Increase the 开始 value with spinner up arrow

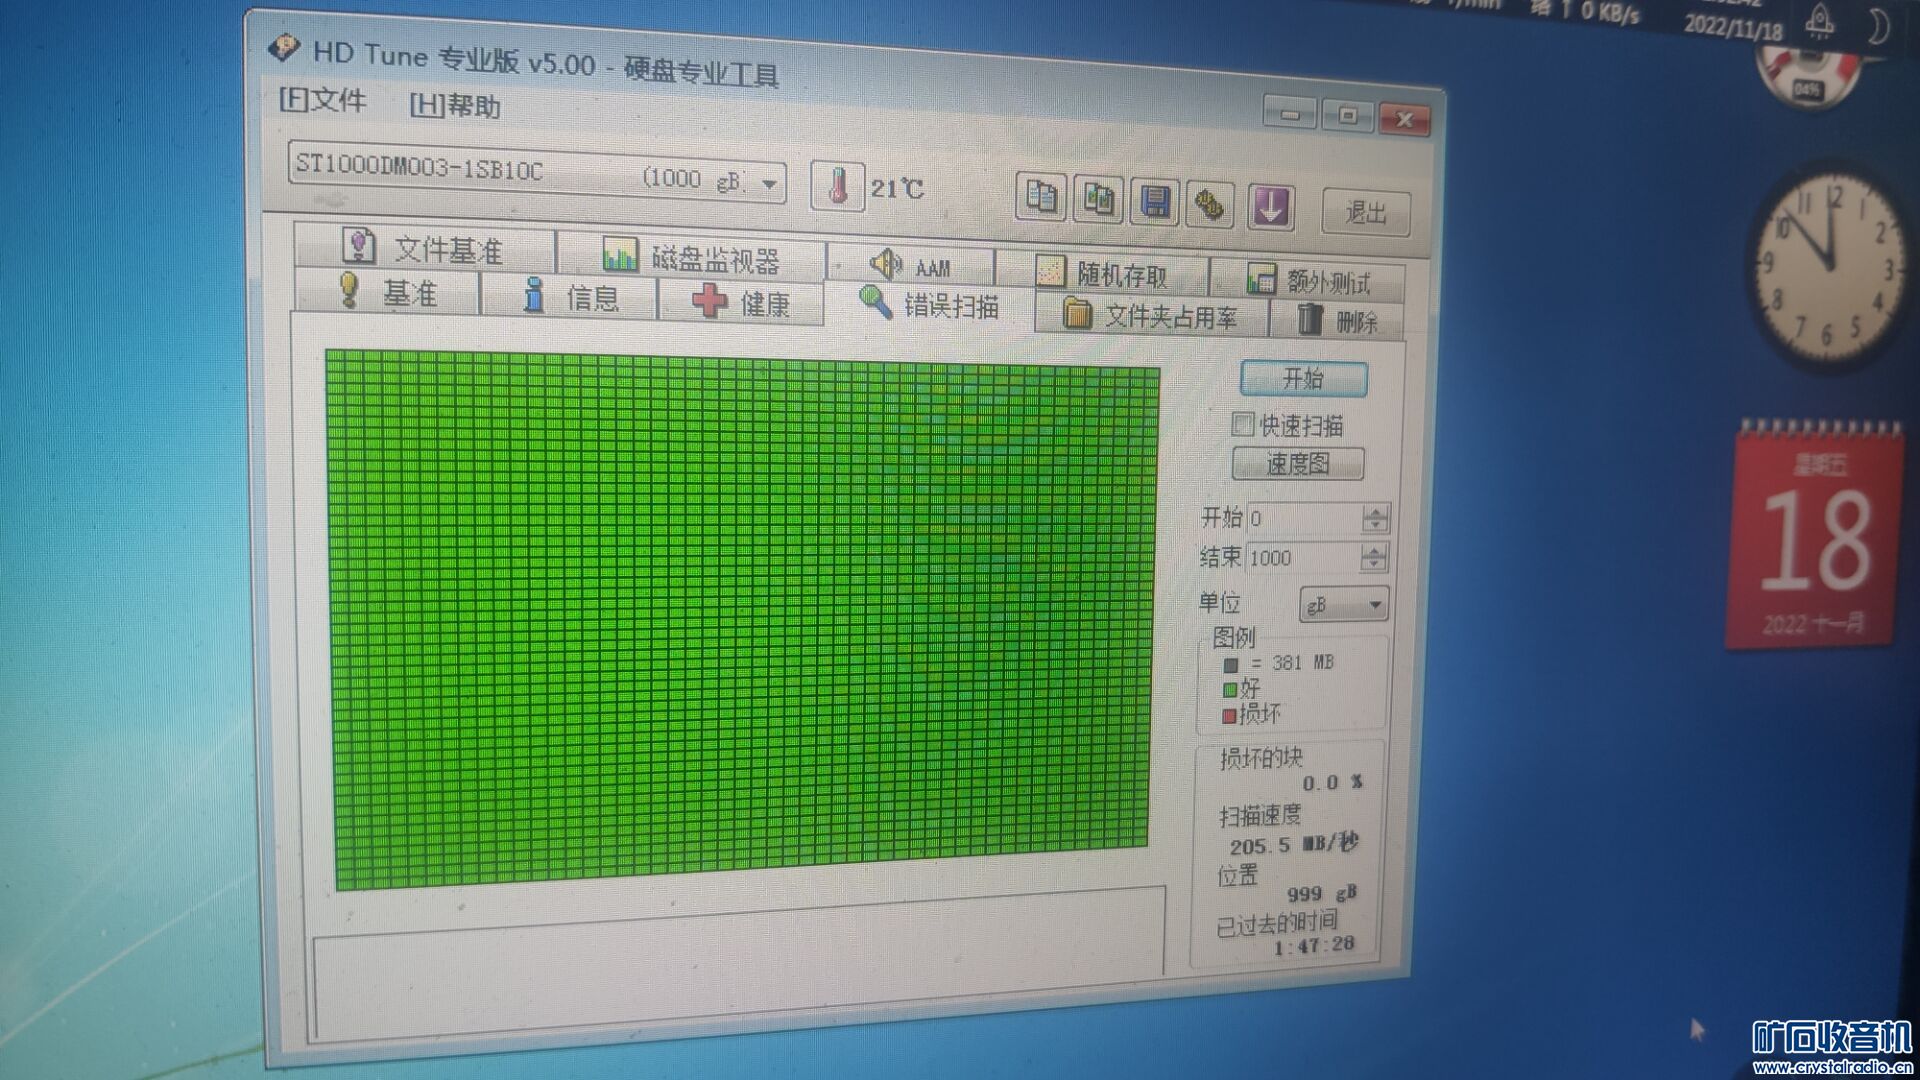pyautogui.click(x=1376, y=512)
